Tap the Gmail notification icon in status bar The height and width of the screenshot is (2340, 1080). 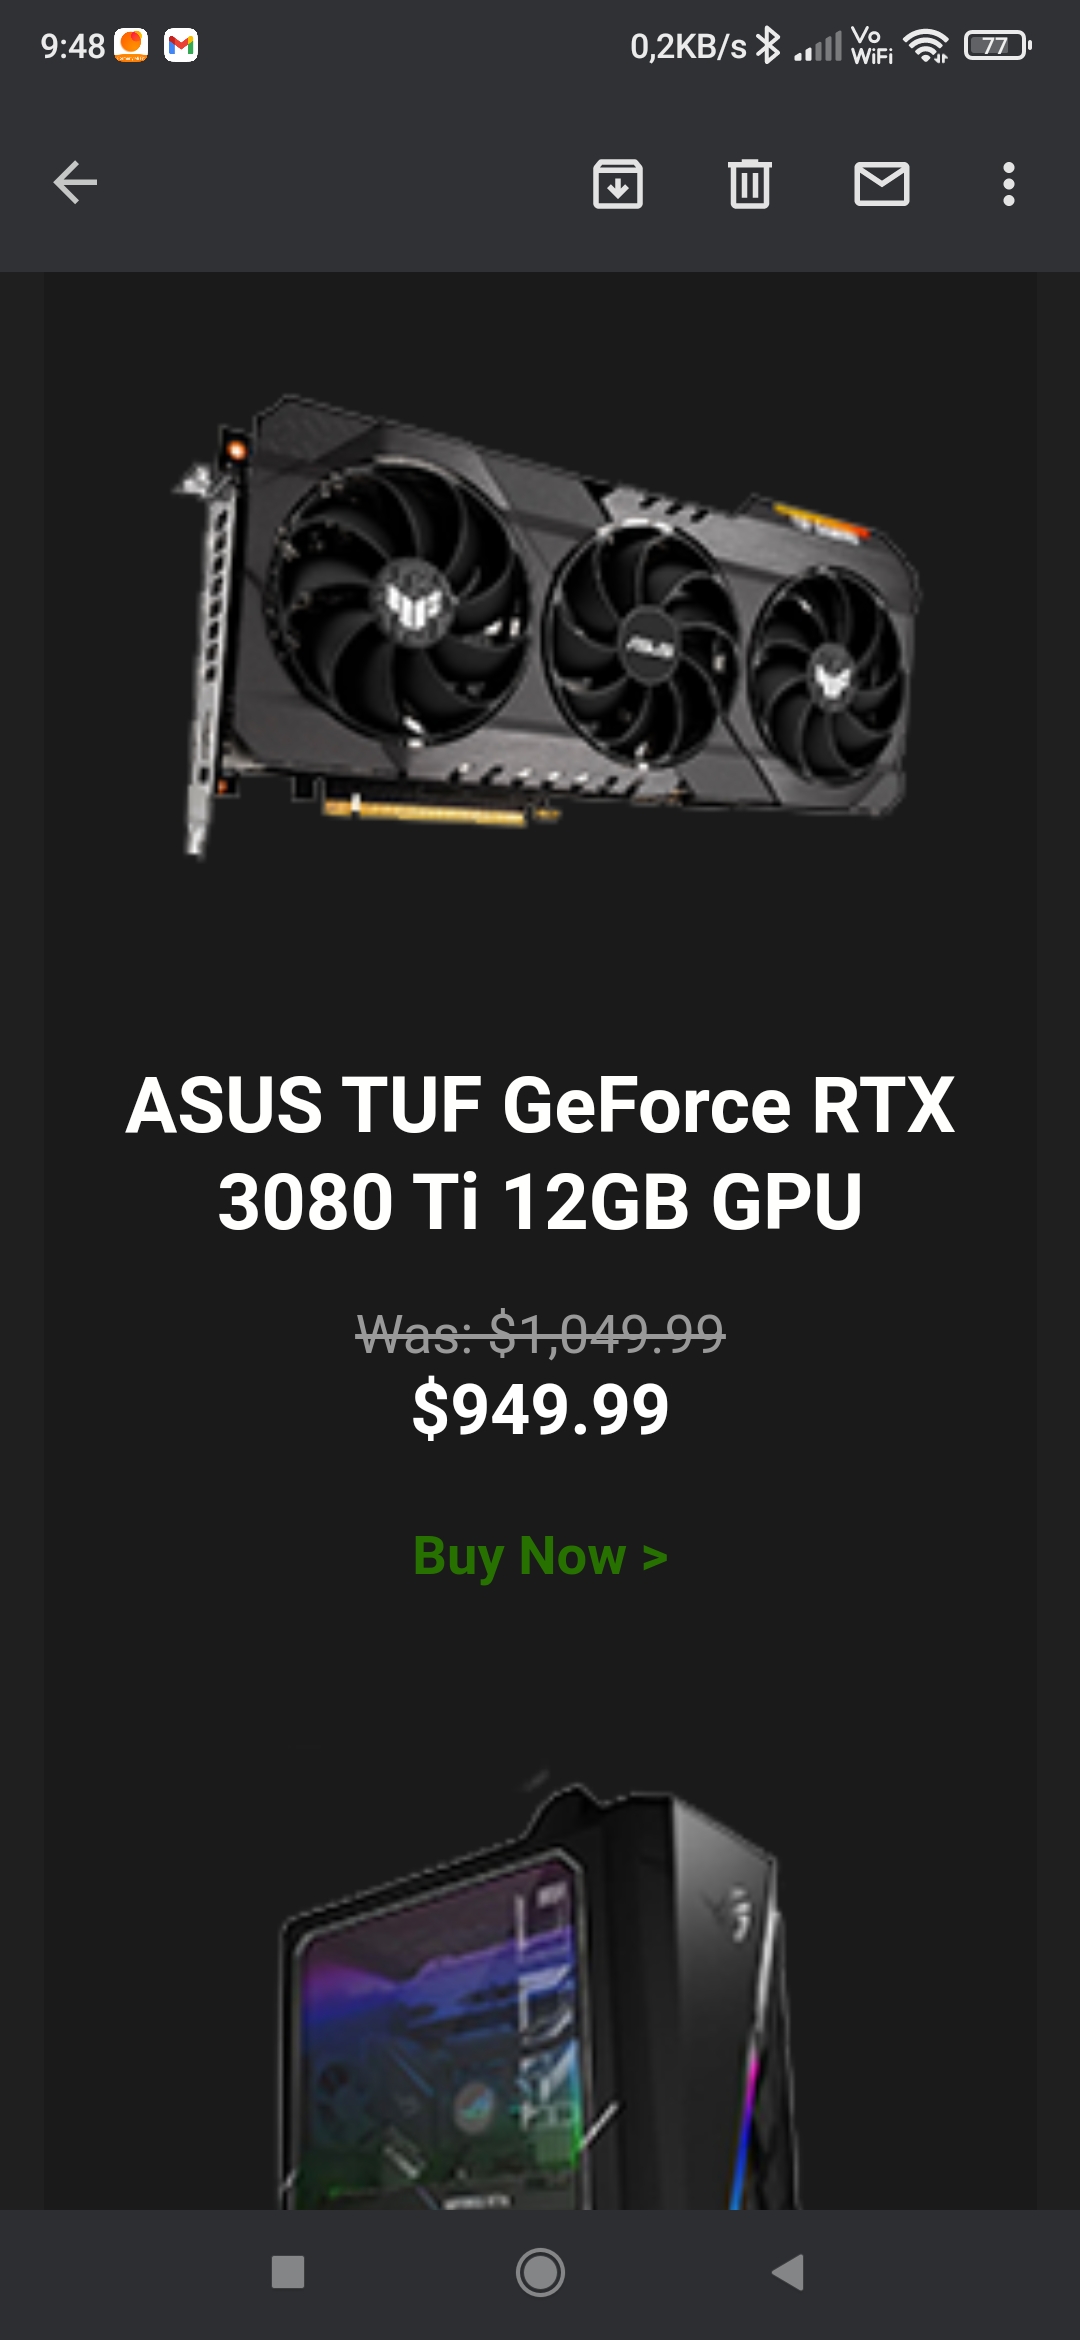181,45
